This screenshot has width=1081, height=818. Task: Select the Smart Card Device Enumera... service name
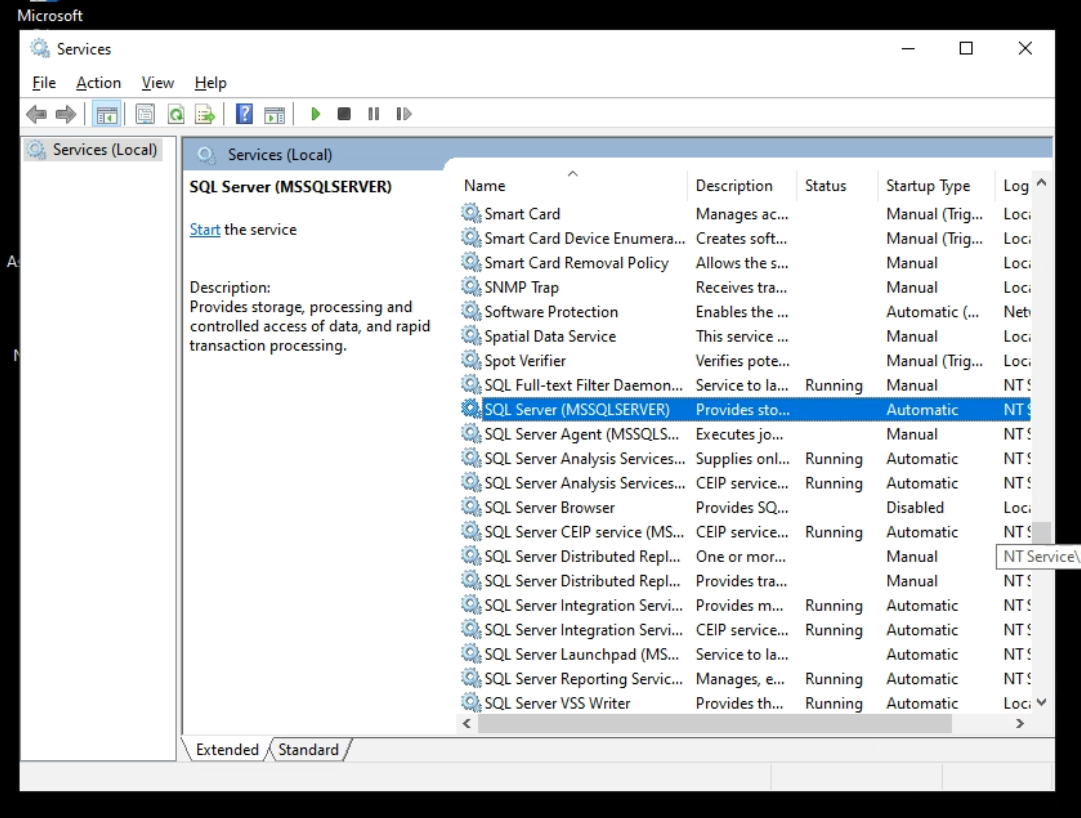pyautogui.click(x=585, y=238)
